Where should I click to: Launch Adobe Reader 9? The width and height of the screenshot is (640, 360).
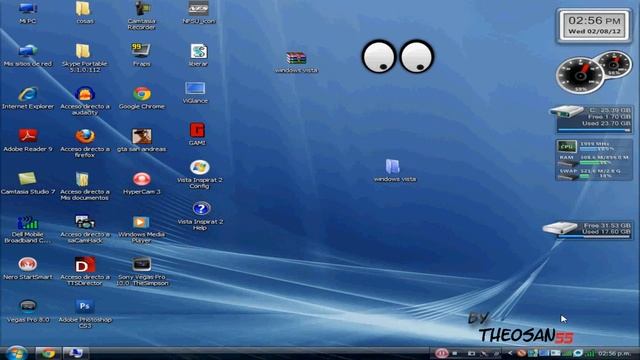pyautogui.click(x=28, y=140)
